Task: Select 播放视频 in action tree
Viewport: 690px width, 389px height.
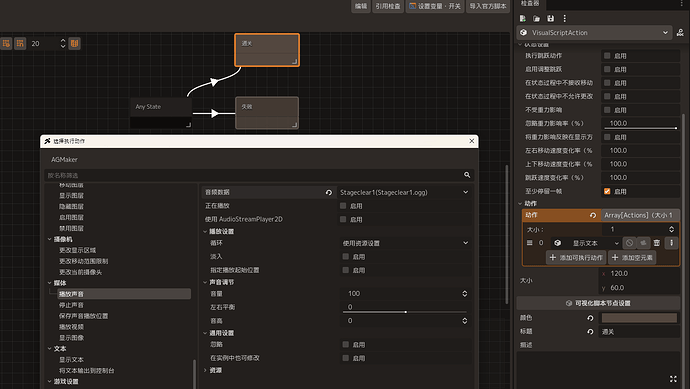Action: [x=71, y=327]
